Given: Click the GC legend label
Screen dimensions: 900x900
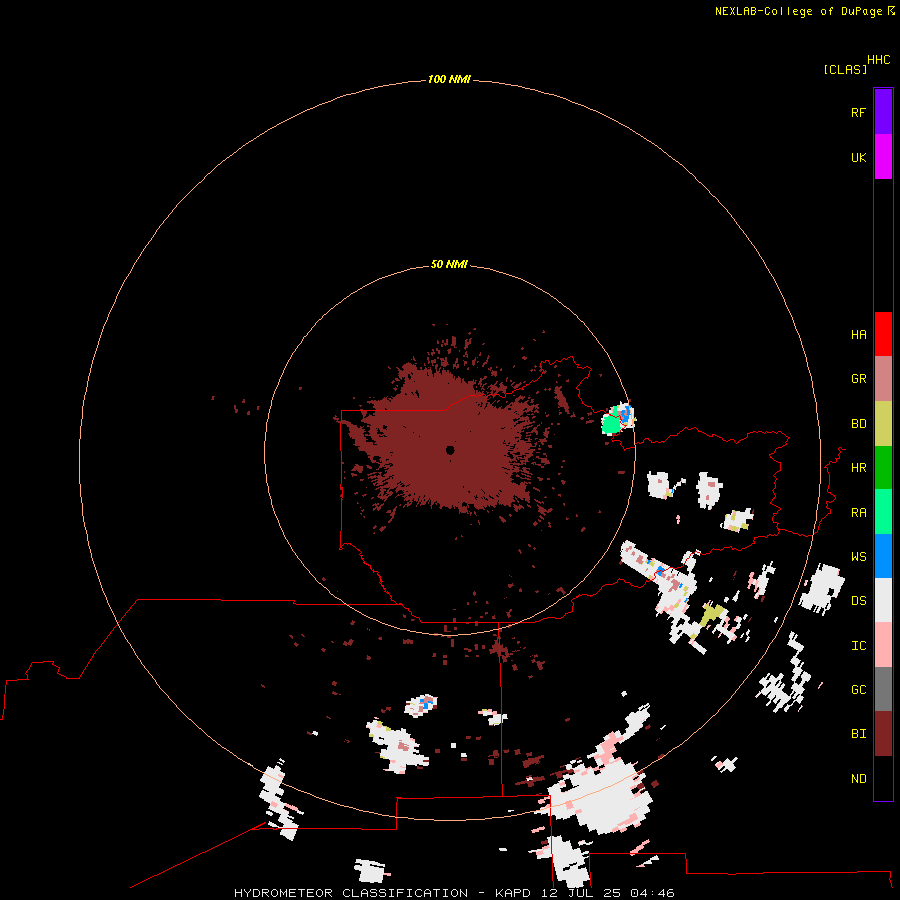Looking at the screenshot, I should point(858,690).
